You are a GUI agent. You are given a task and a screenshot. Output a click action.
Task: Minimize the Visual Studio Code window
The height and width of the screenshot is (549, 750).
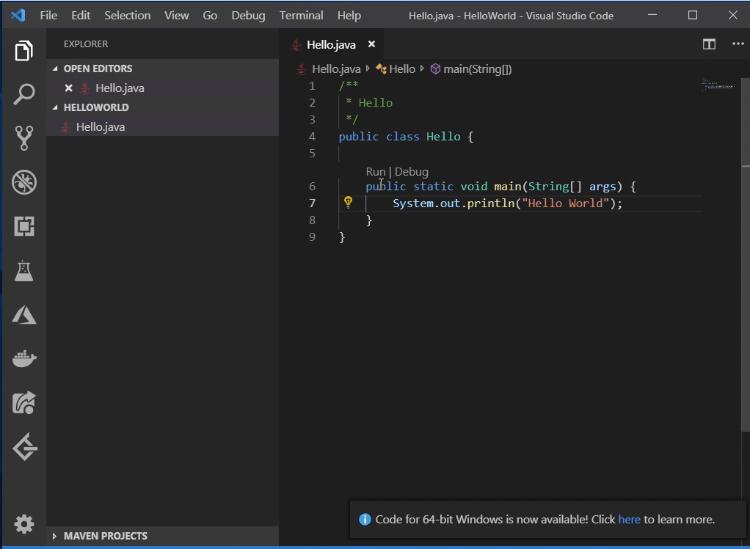652,15
